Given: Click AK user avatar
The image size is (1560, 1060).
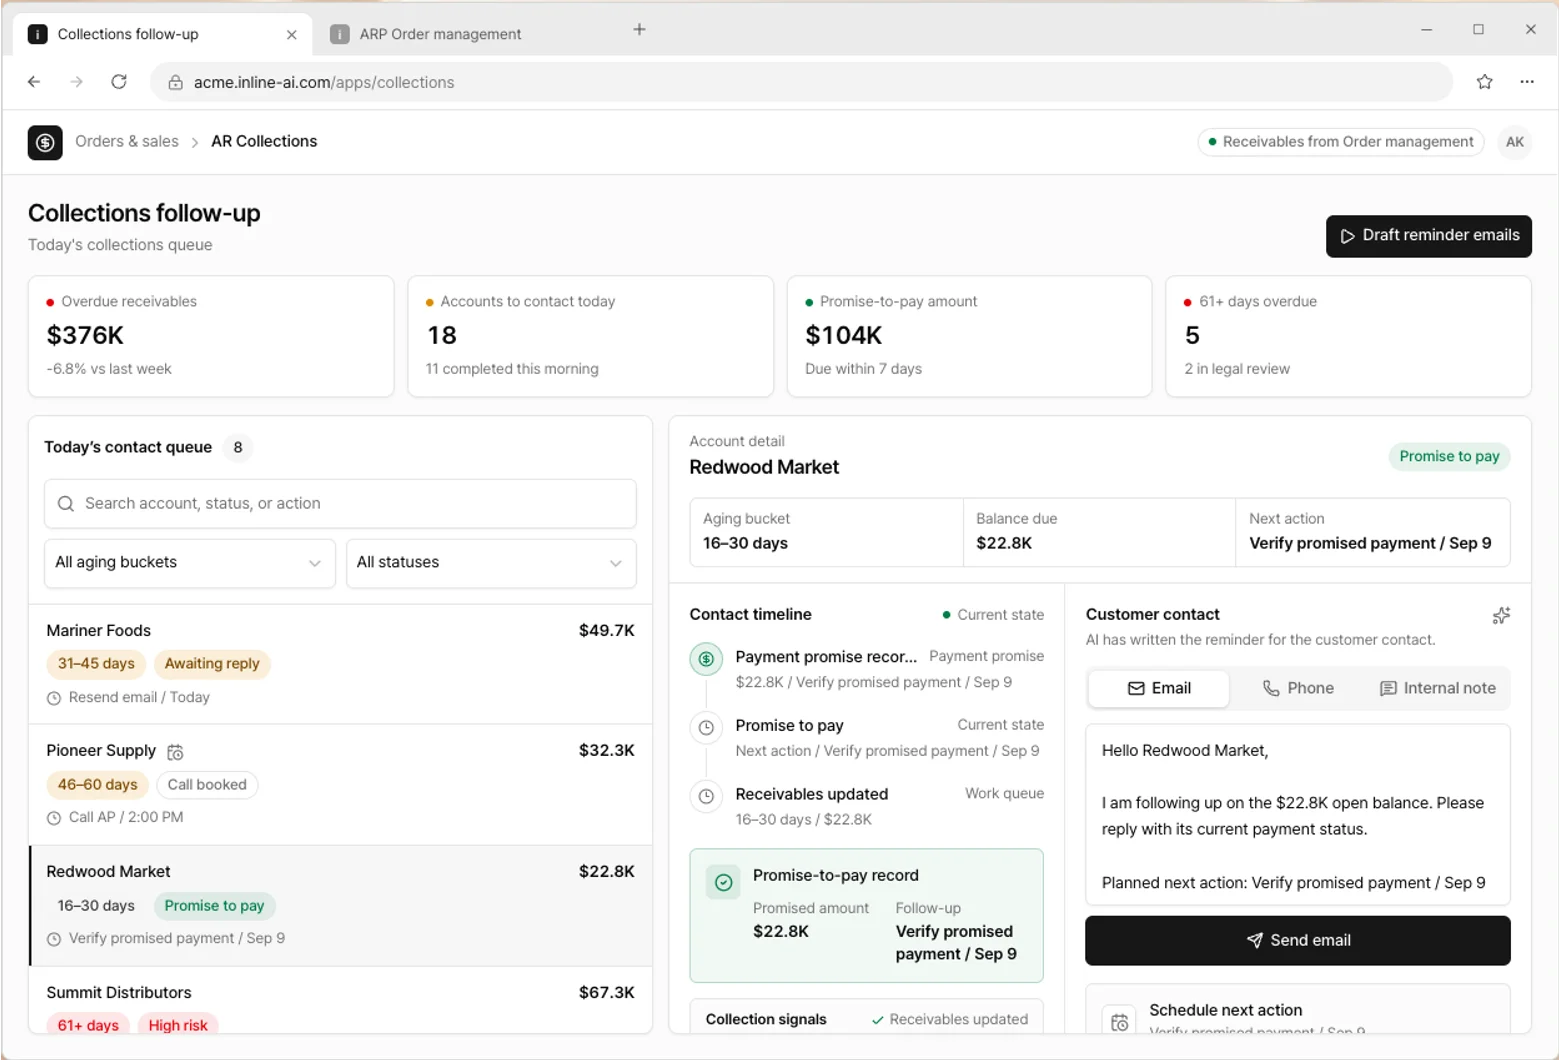Looking at the screenshot, I should coord(1515,142).
